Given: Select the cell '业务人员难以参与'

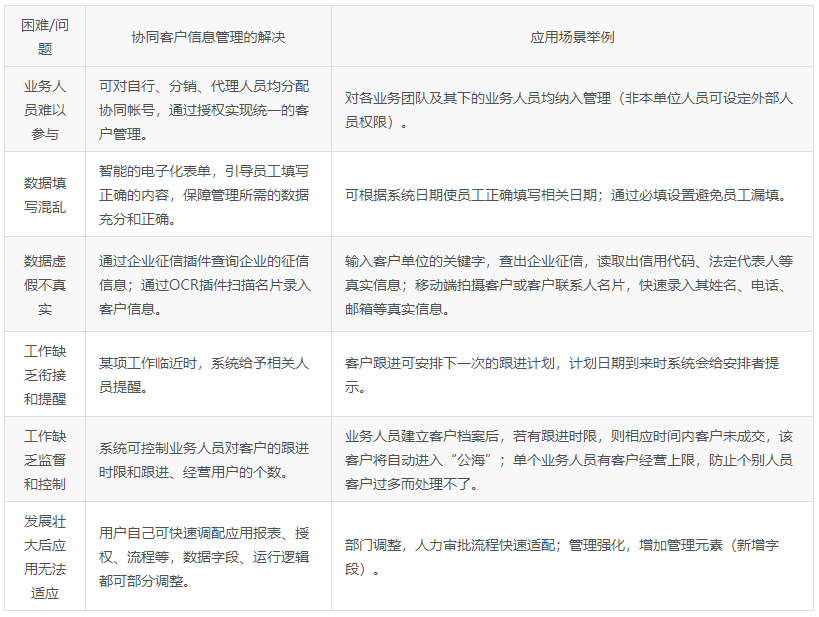Looking at the screenshot, I should coord(45,109).
